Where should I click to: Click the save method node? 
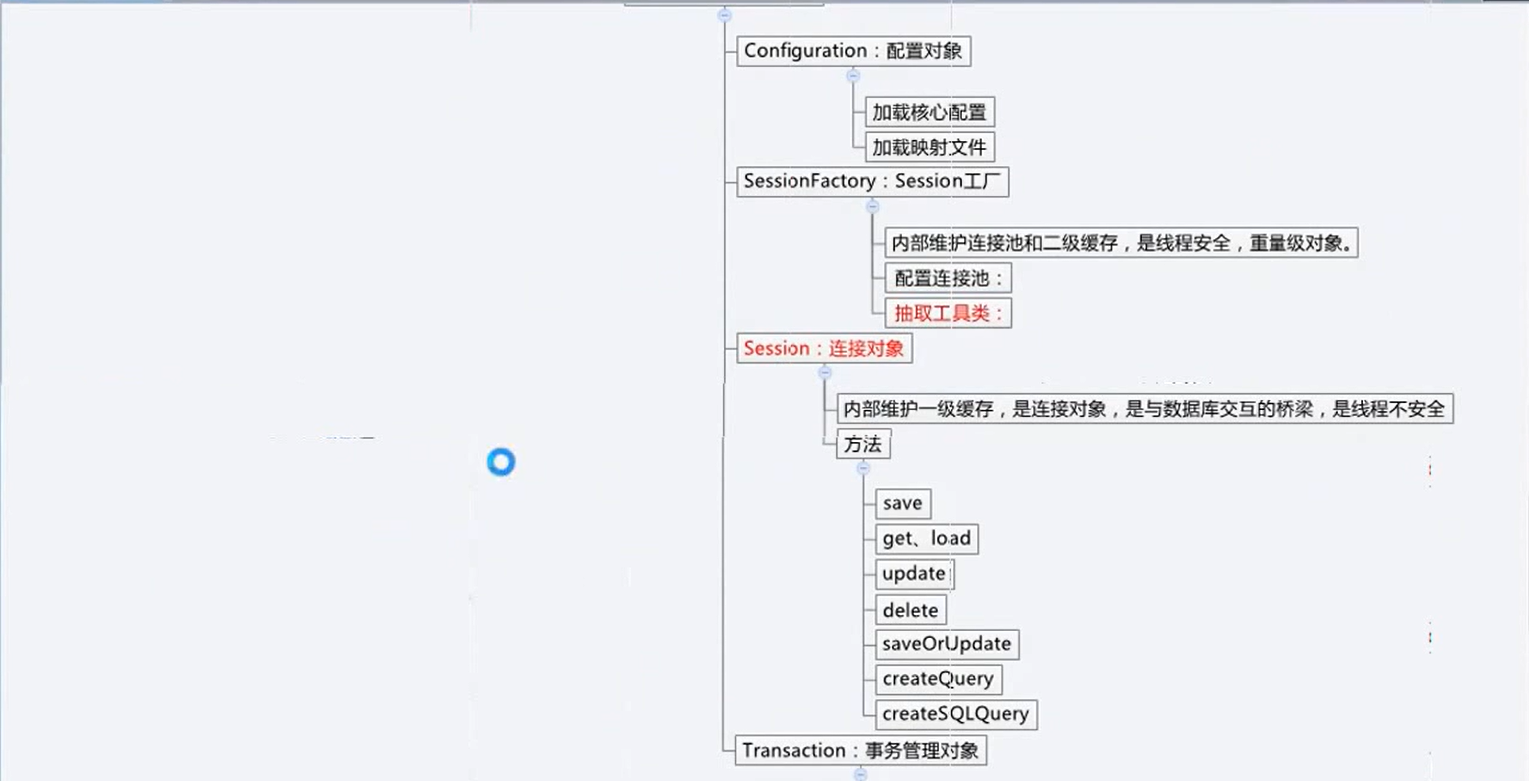click(902, 503)
